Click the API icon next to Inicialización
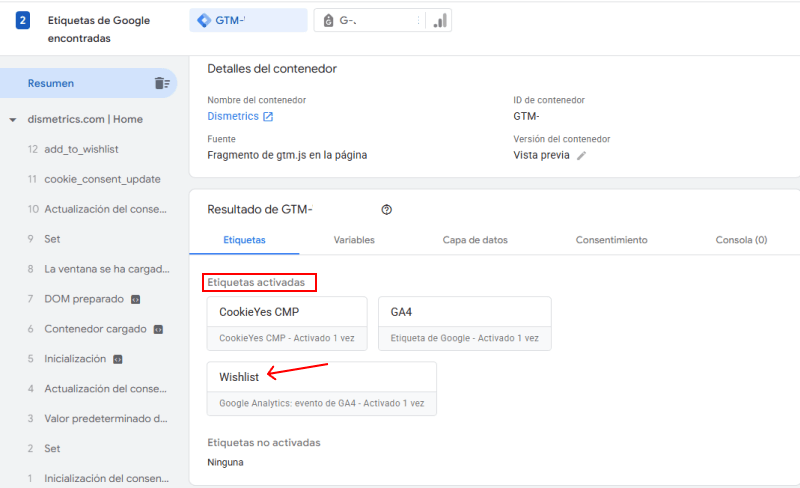 117,359
